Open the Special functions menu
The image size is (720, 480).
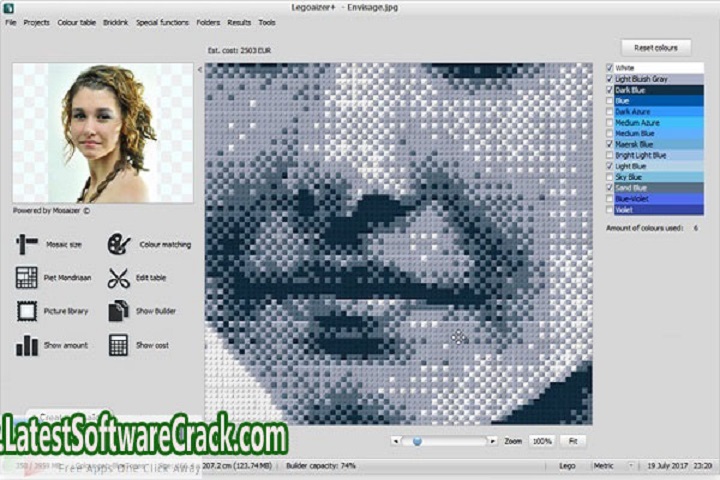[x=163, y=23]
